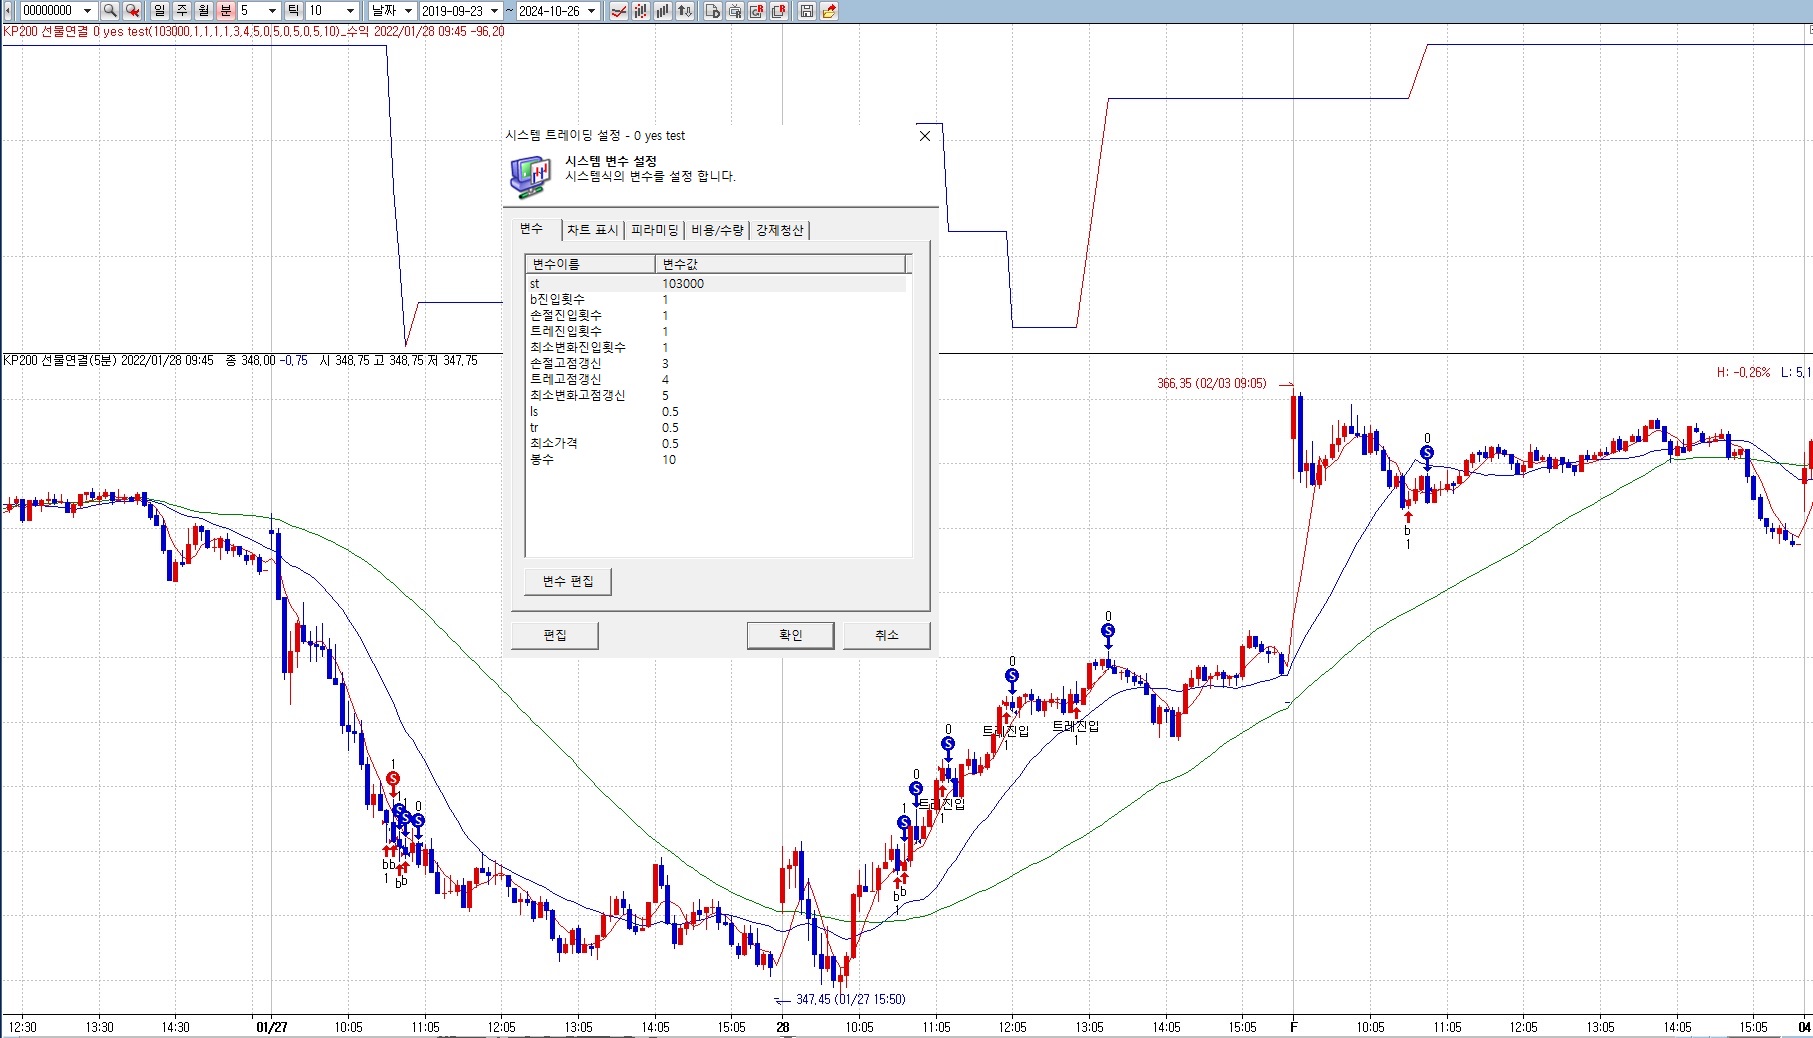Open the 날짜 range type dropdown

pyautogui.click(x=408, y=11)
